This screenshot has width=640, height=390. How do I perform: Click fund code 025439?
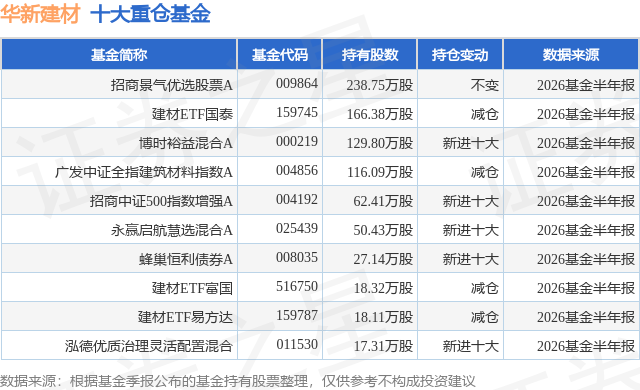click(x=297, y=228)
